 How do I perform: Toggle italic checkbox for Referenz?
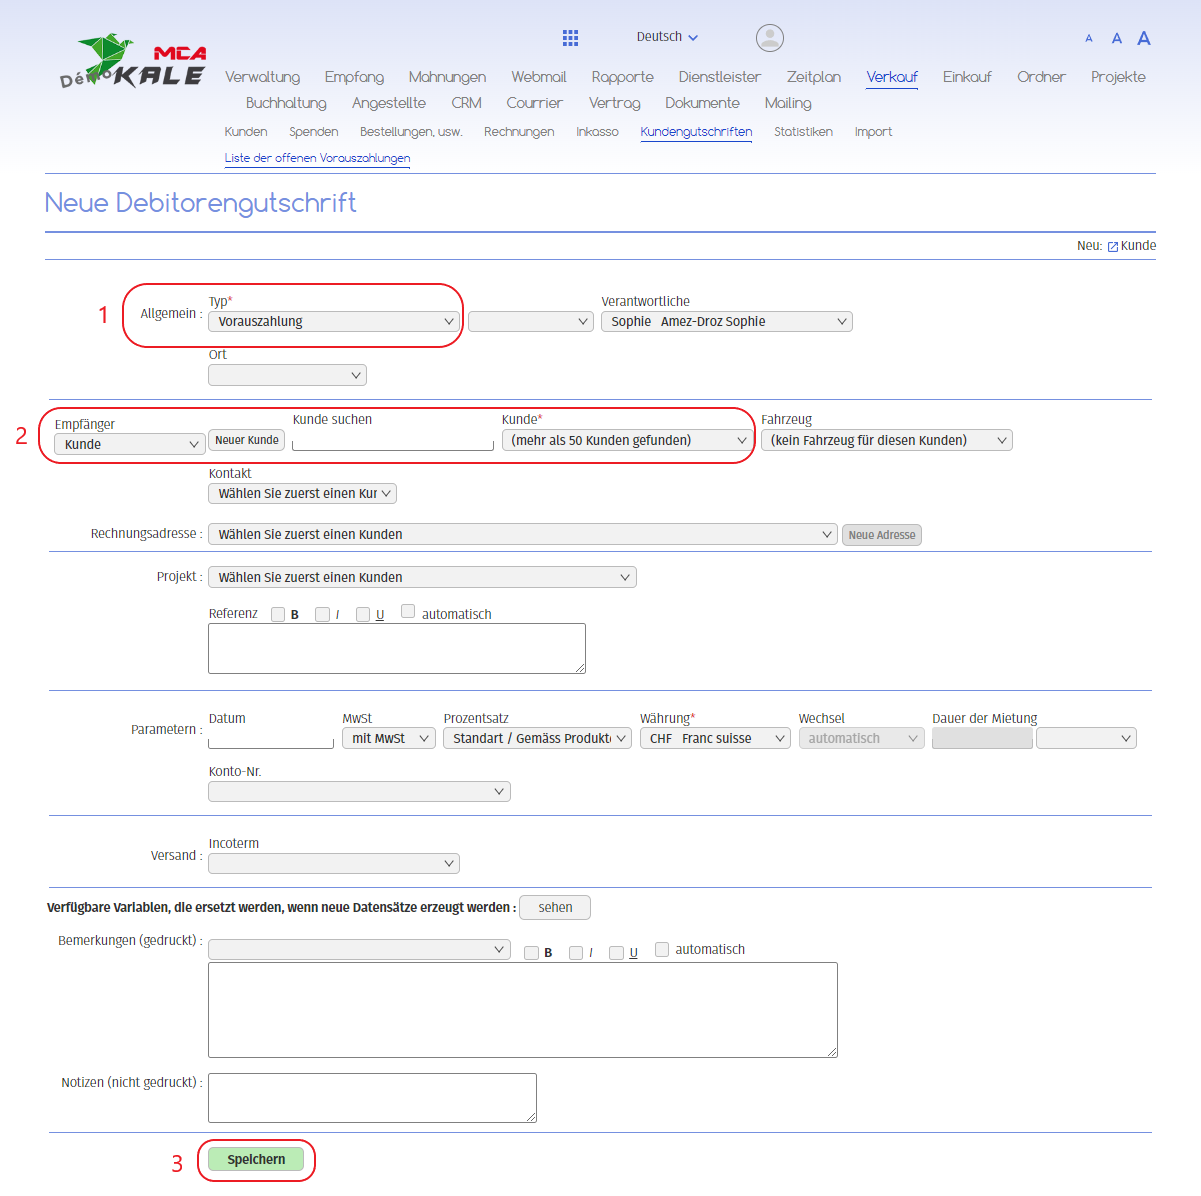(x=322, y=614)
